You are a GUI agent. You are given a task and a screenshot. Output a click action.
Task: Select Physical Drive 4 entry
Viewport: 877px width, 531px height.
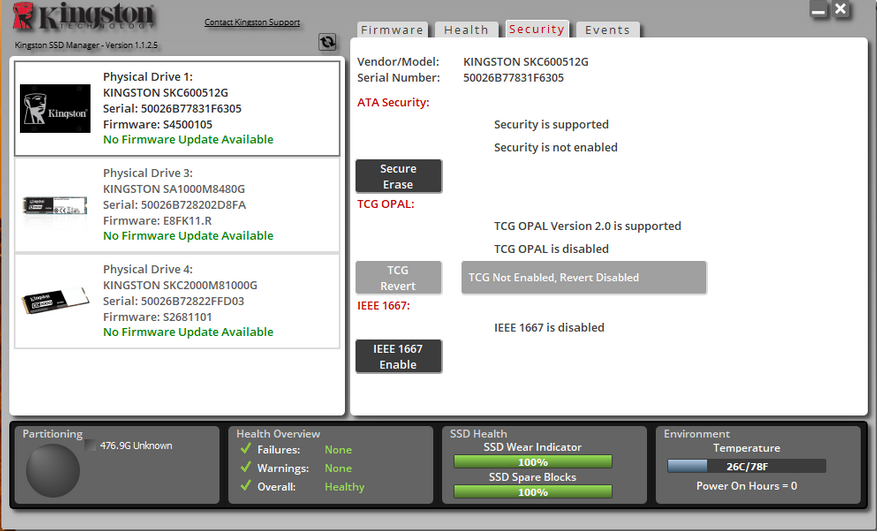click(177, 301)
